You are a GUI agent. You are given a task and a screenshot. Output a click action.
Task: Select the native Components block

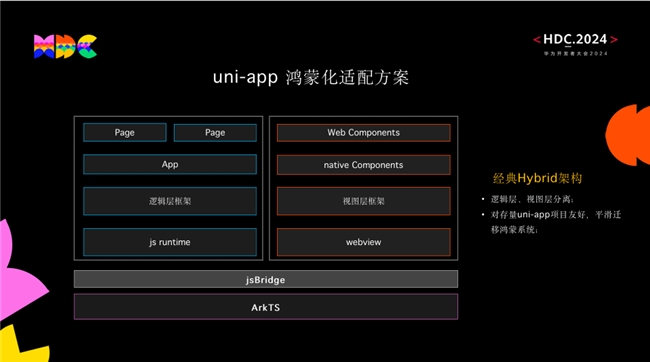(x=364, y=165)
